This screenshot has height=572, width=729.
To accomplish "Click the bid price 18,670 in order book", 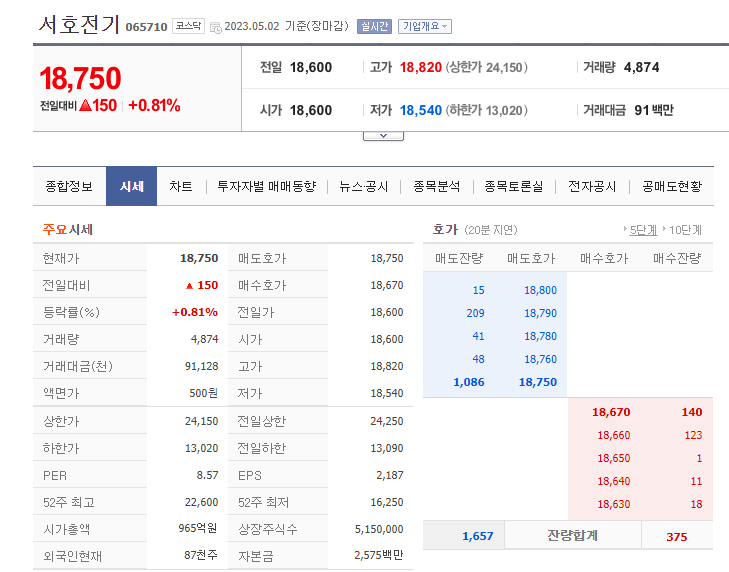I will coord(611,412).
